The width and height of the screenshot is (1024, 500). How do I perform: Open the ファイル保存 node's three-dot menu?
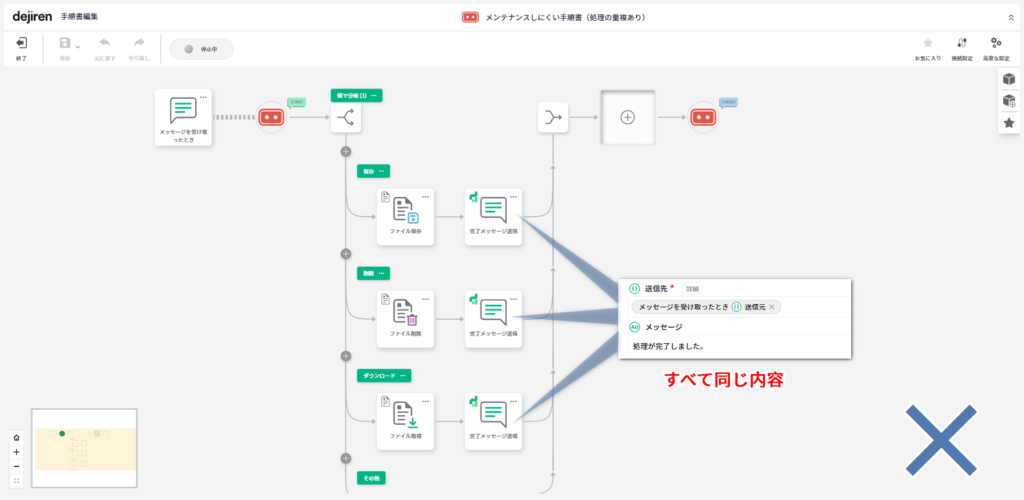[x=425, y=197]
